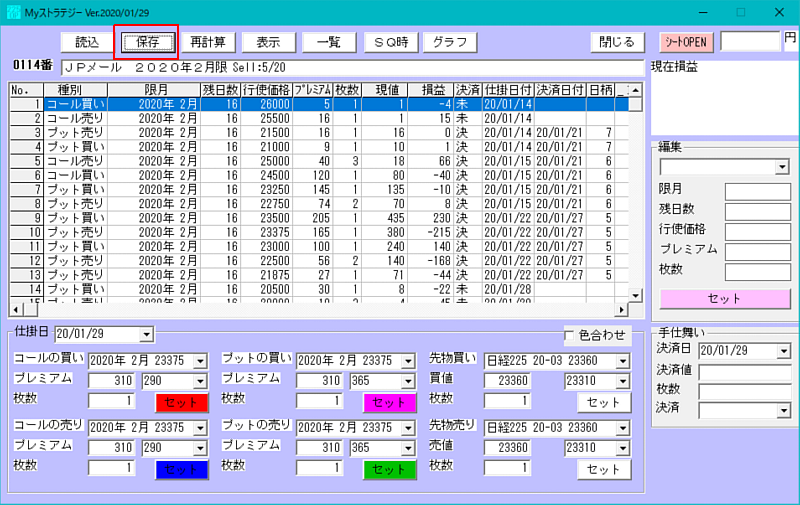Open the 編集 type dropdown
Viewport: 800px width, 505px height.
[x=782, y=167]
